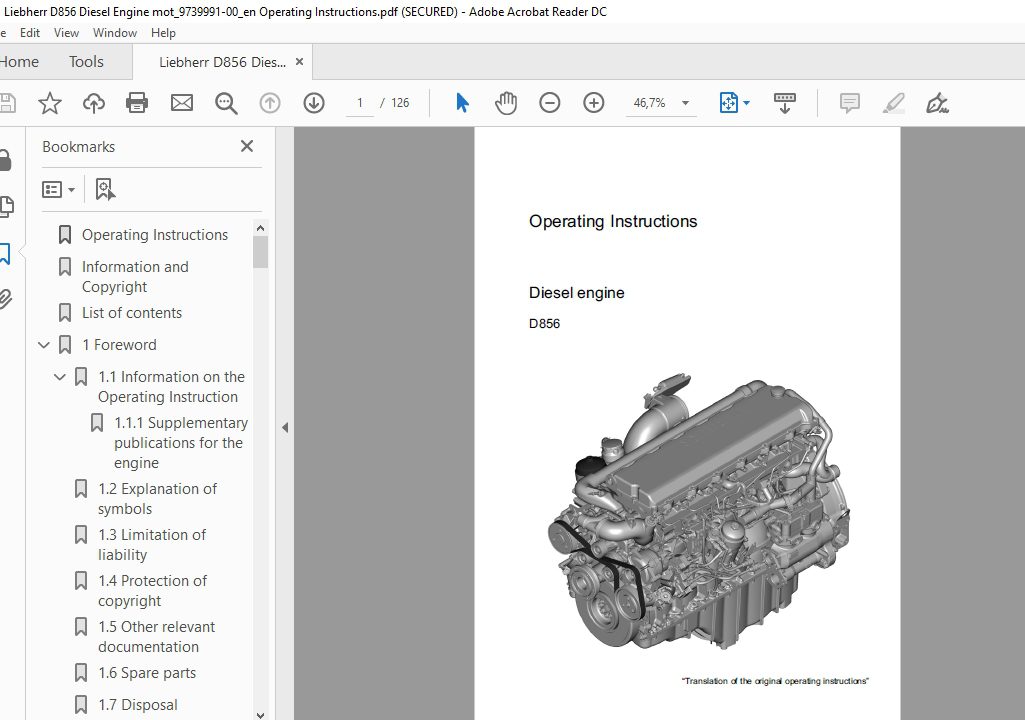1025x720 pixels.
Task: Add bookmark to favorites star icon
Action: click(x=49, y=103)
